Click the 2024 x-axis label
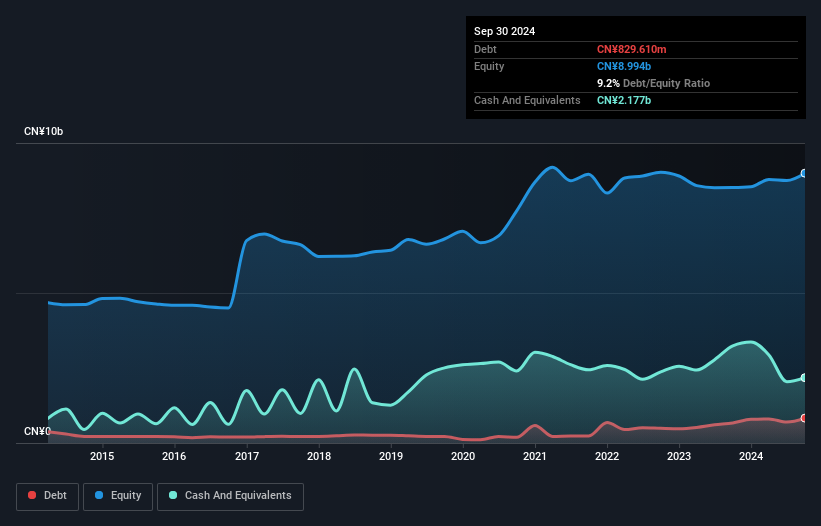 click(x=752, y=457)
